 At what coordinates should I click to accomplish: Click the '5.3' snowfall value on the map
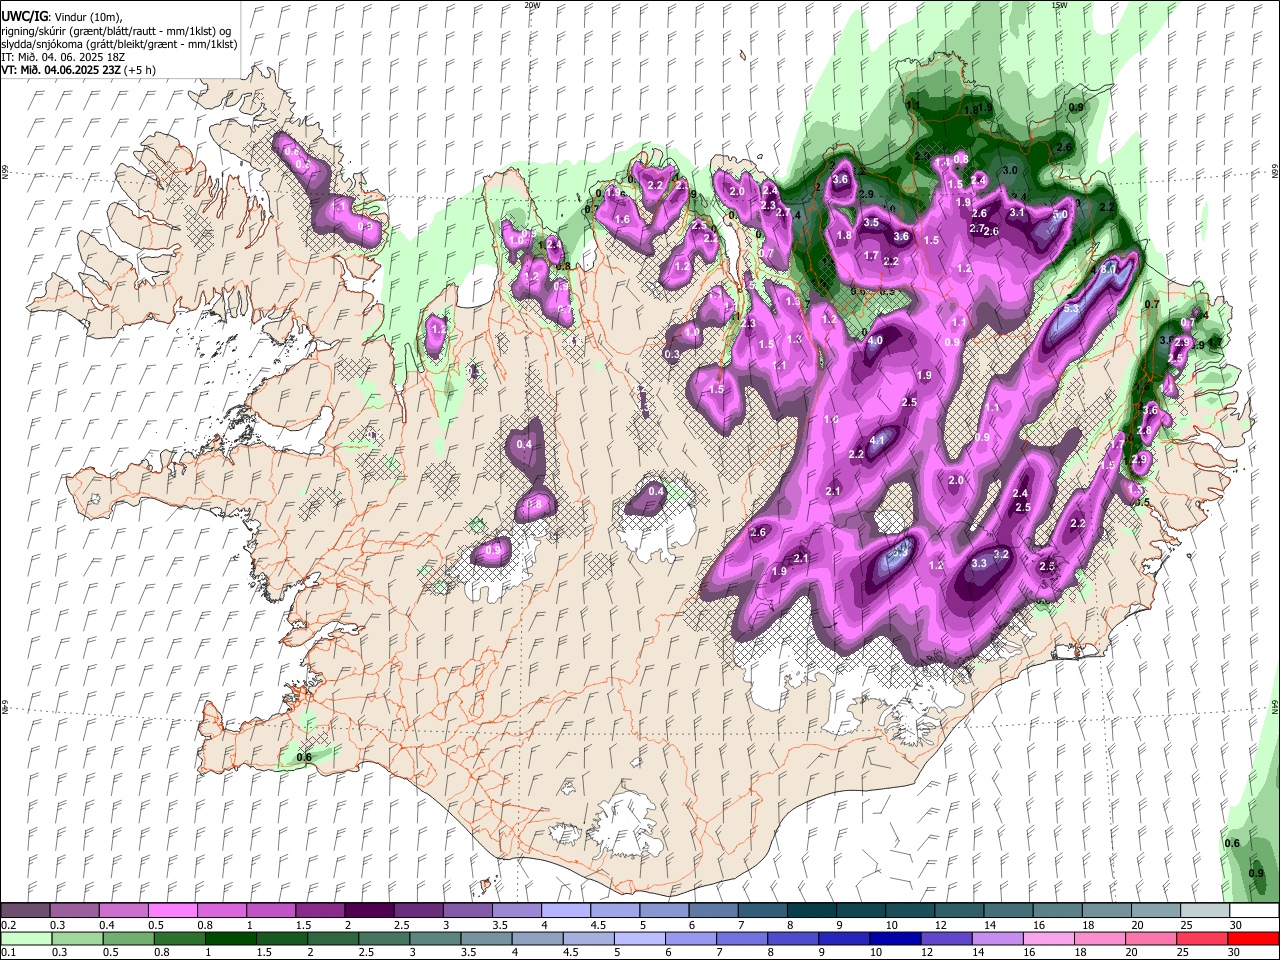(1071, 309)
